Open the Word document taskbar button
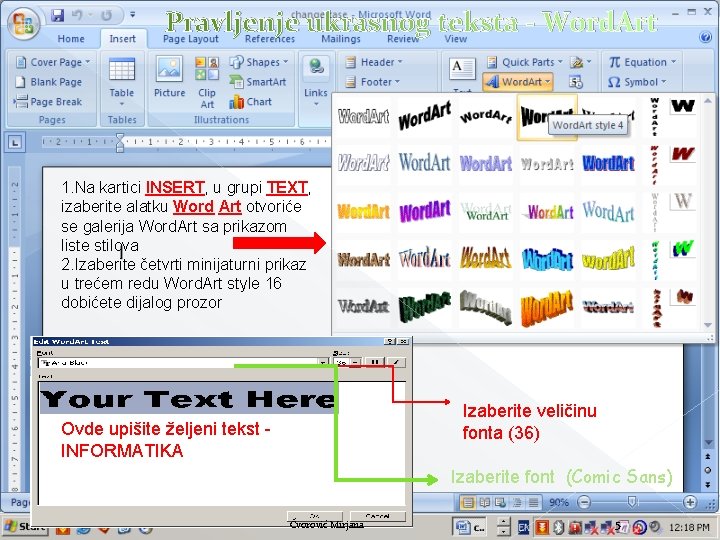 [469, 527]
